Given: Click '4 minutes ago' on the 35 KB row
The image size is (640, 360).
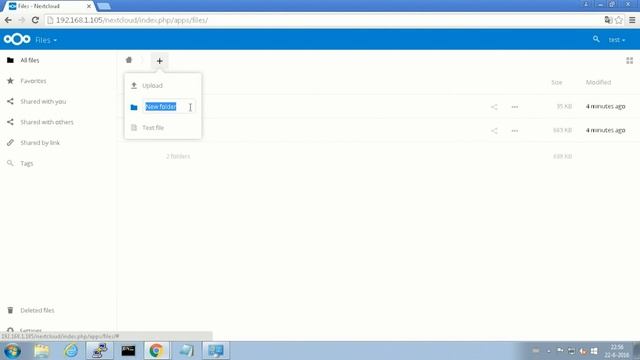Looking at the screenshot, I should tap(605, 107).
